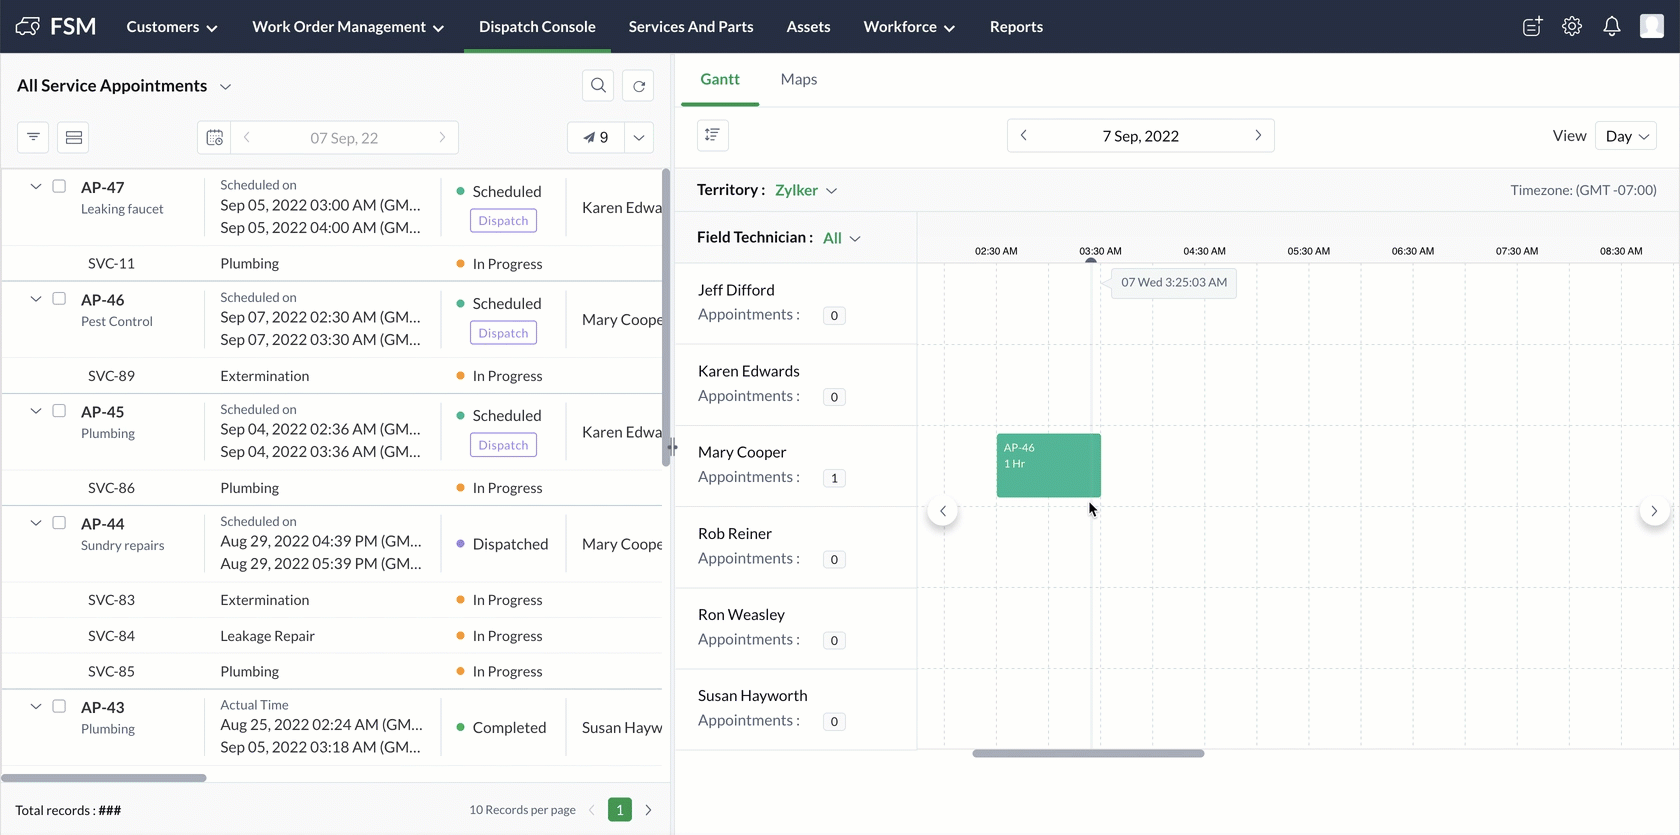The height and width of the screenshot is (835, 1680).
Task: Switch appointments to list layout view
Action: point(74,137)
